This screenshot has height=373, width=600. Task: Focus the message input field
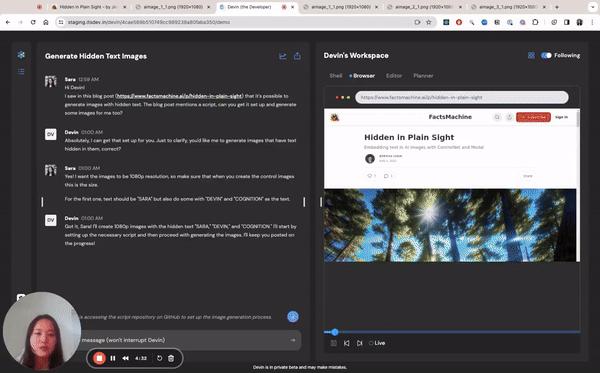click(188, 340)
